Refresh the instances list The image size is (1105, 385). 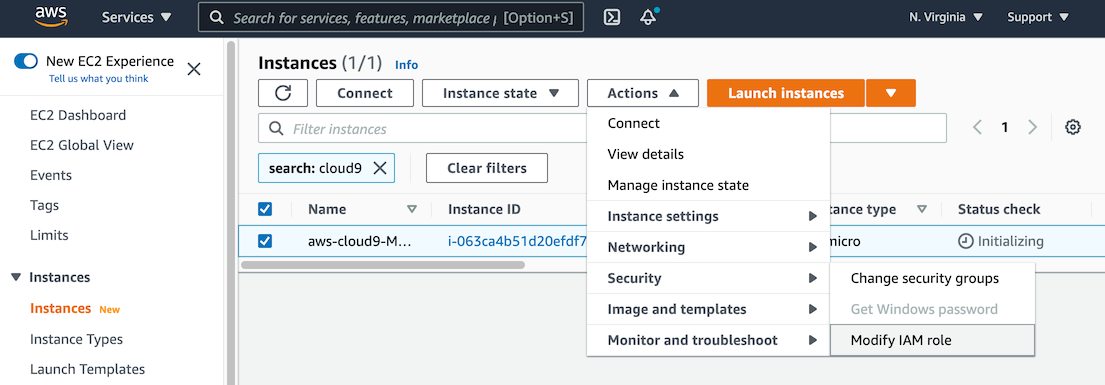click(283, 93)
